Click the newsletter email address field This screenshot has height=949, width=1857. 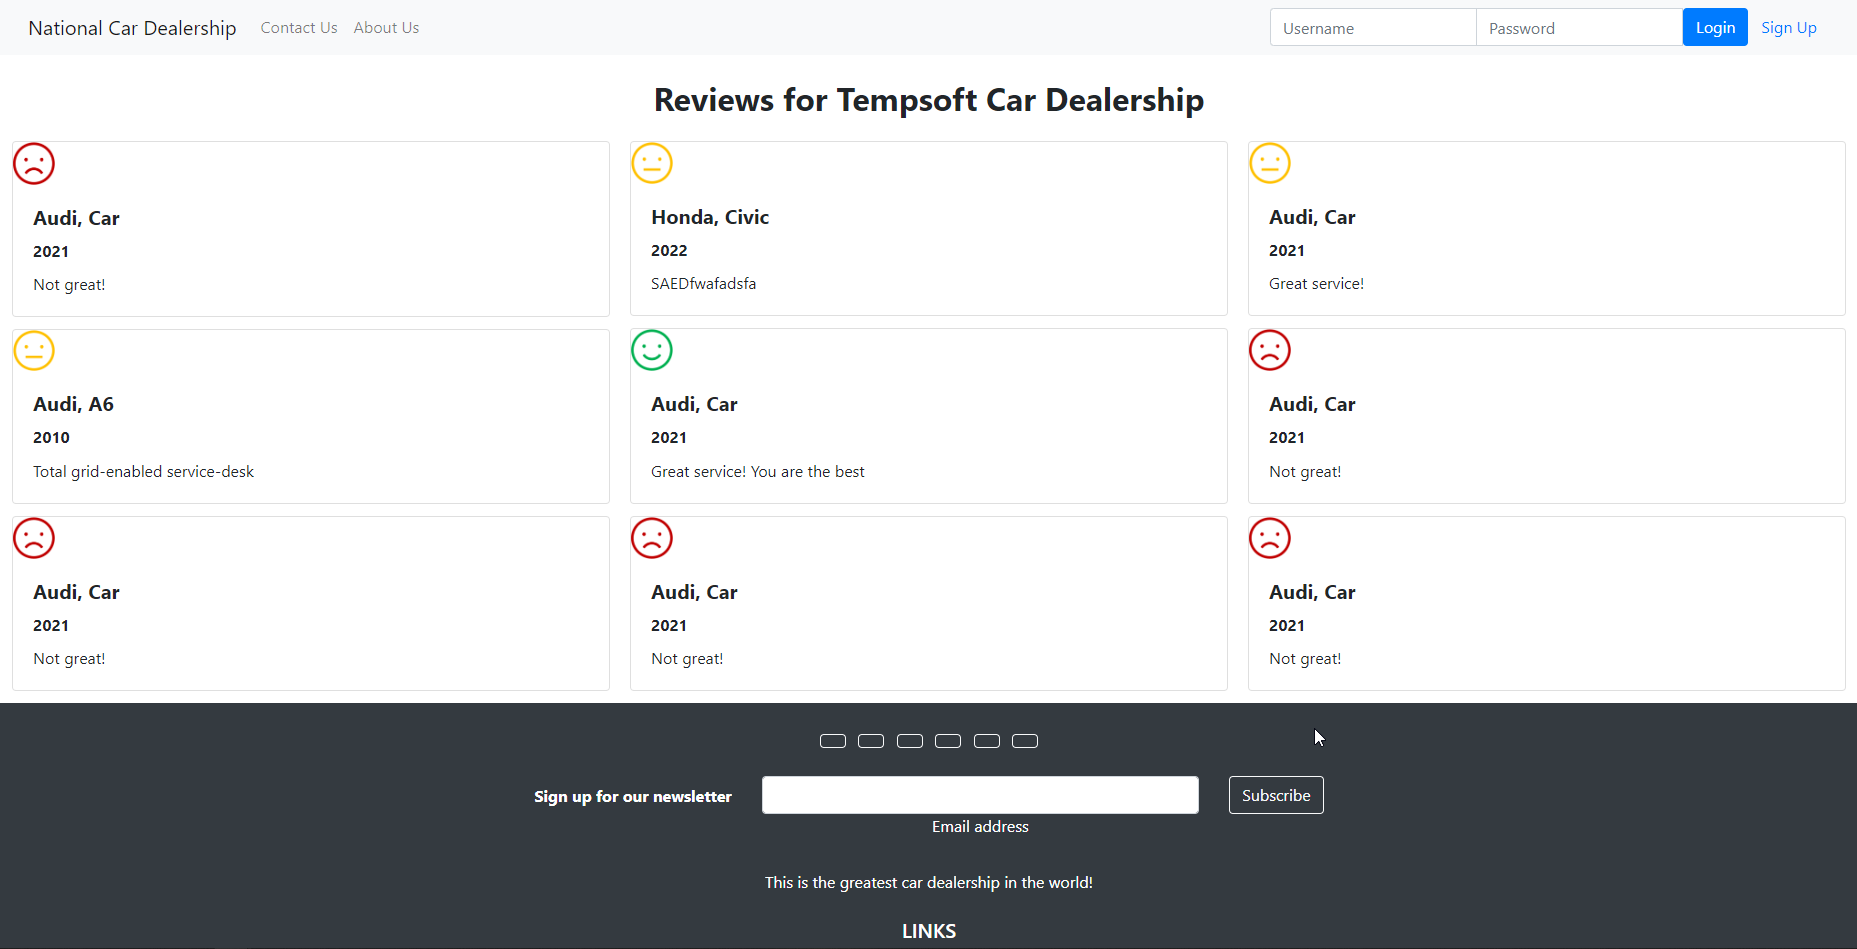[980, 795]
